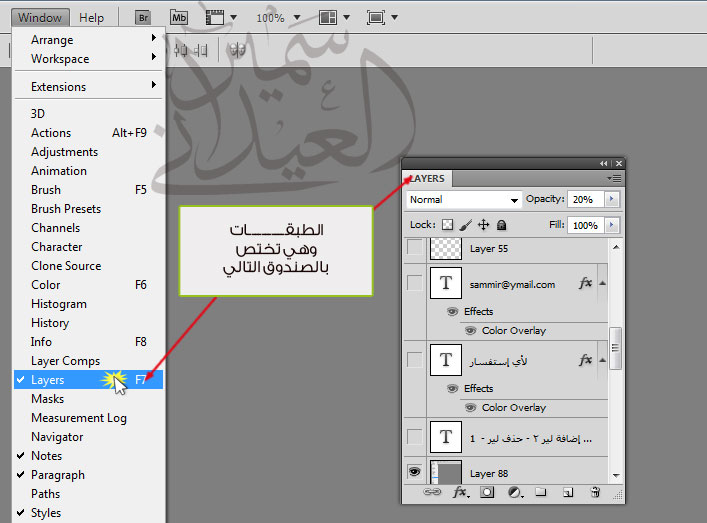Open the Opacity slider arrow

(612, 199)
